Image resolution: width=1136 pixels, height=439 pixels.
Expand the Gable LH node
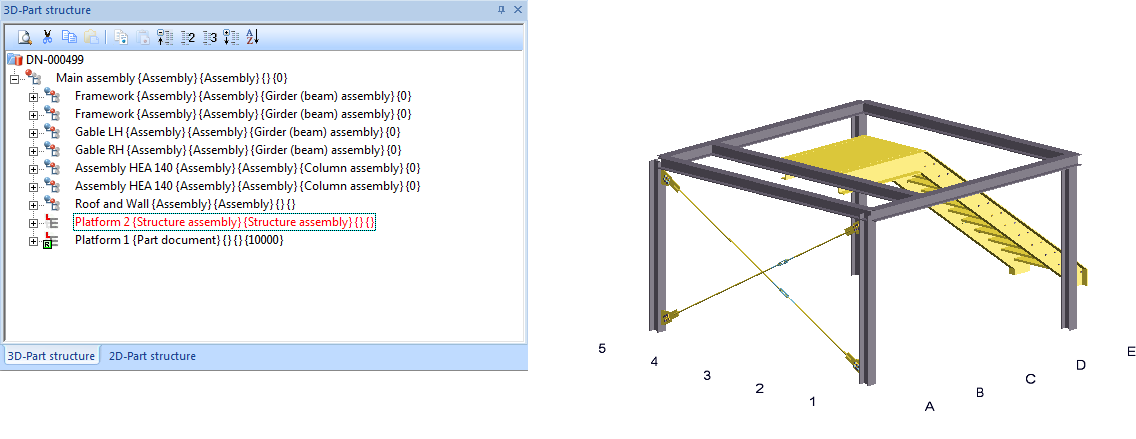click(x=33, y=133)
